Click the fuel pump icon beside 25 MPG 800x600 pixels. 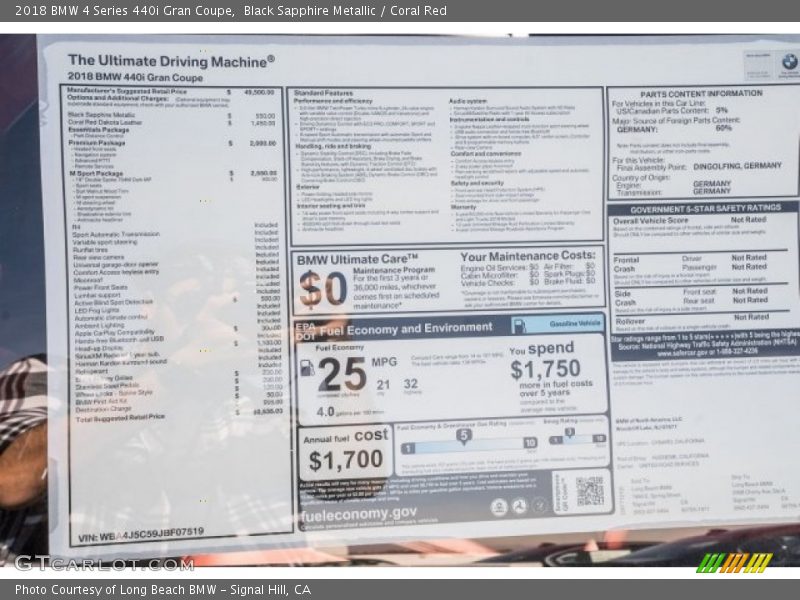click(x=307, y=368)
